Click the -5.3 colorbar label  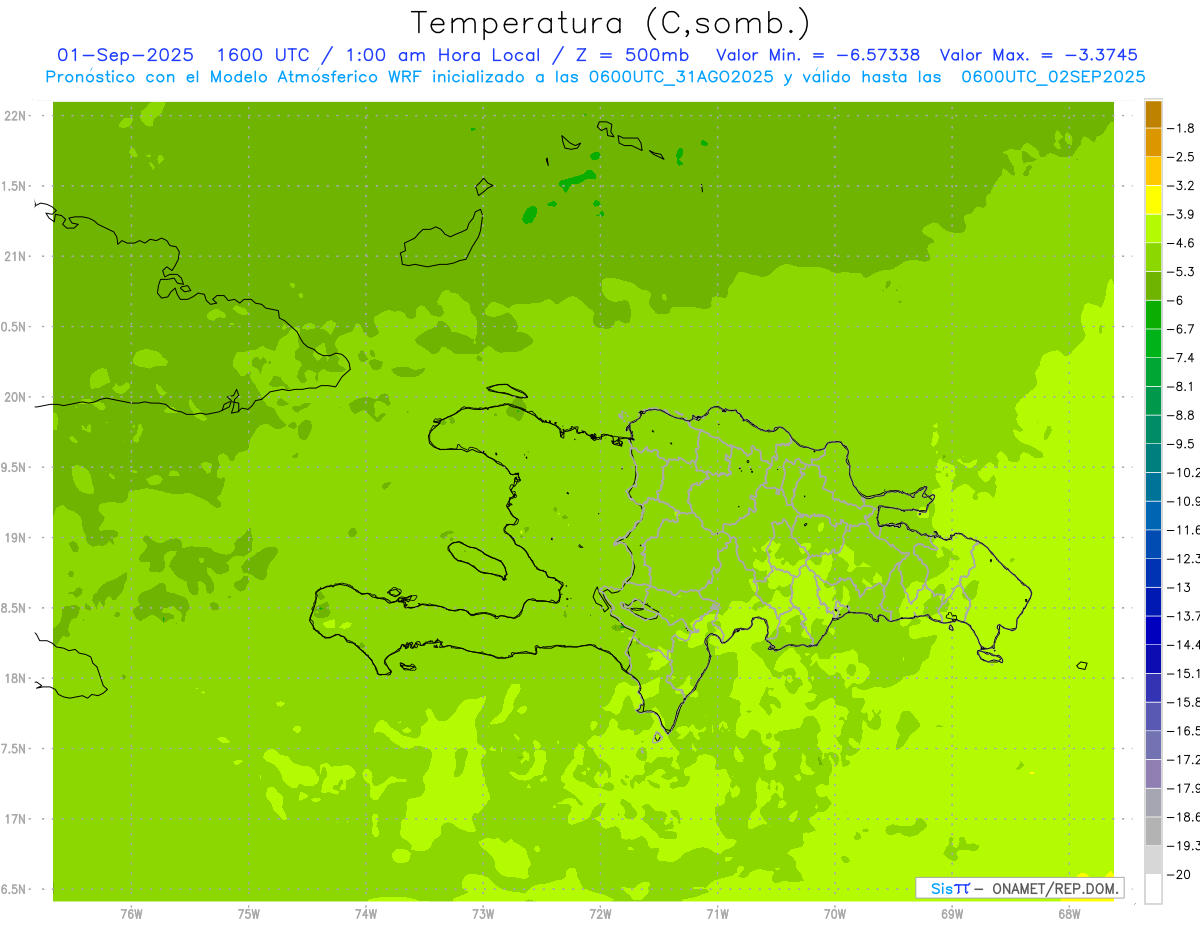[x=1181, y=272]
